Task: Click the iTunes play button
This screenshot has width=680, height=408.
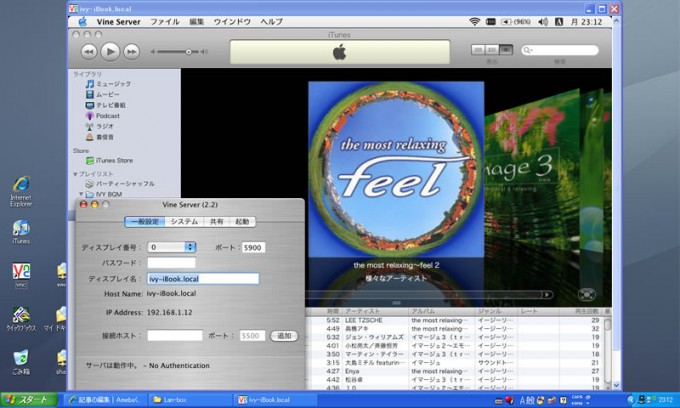Action: pyautogui.click(x=109, y=50)
